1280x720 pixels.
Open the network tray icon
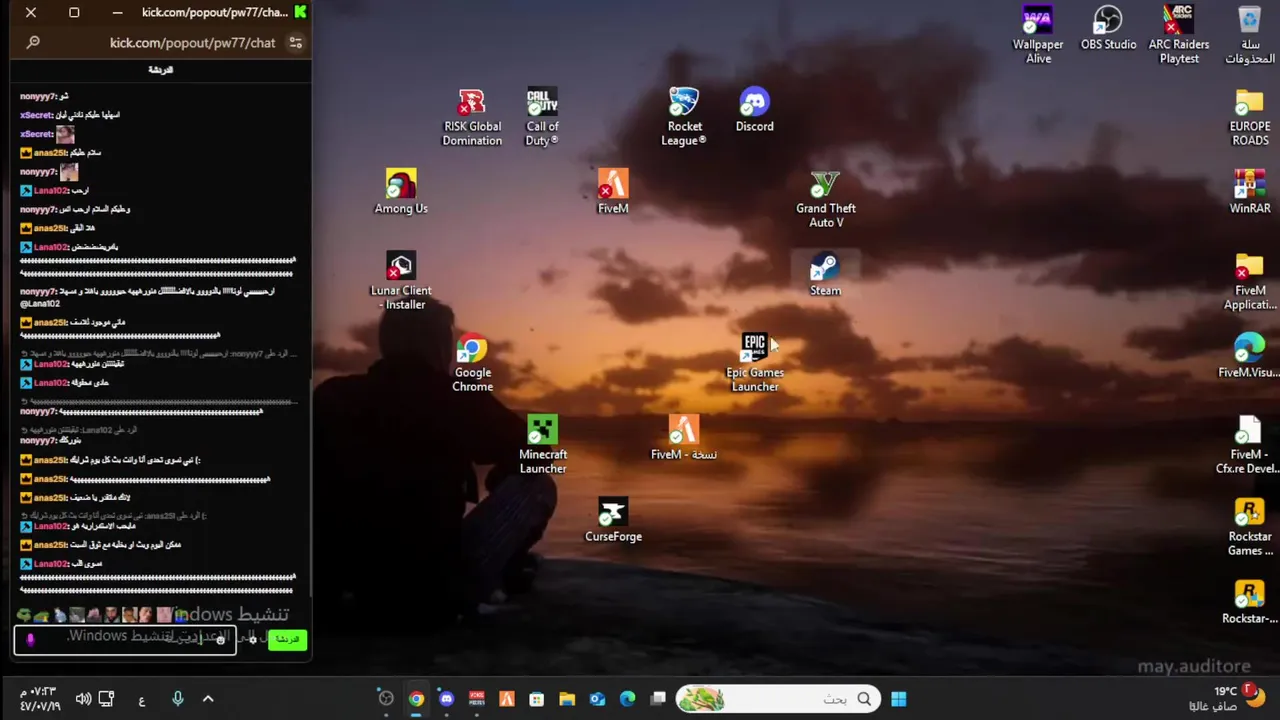106,699
